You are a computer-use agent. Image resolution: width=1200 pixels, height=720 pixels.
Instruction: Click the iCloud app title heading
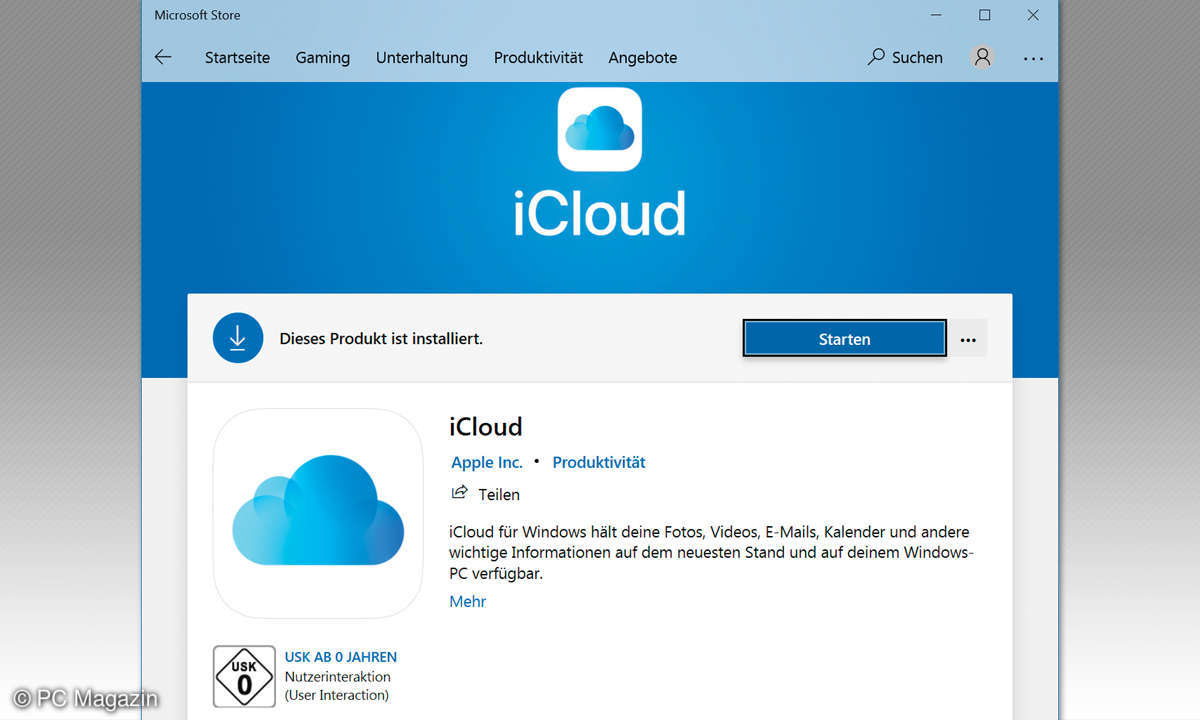click(486, 426)
